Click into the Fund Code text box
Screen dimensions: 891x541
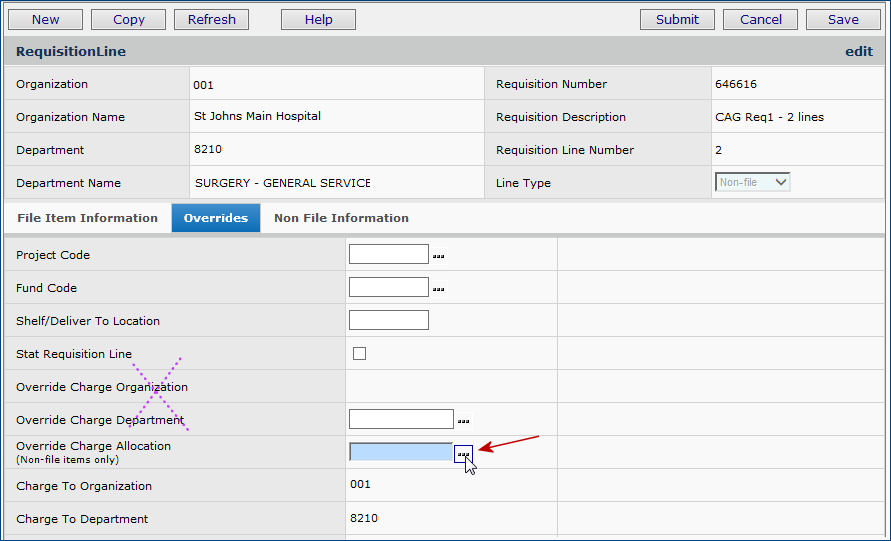click(388, 287)
